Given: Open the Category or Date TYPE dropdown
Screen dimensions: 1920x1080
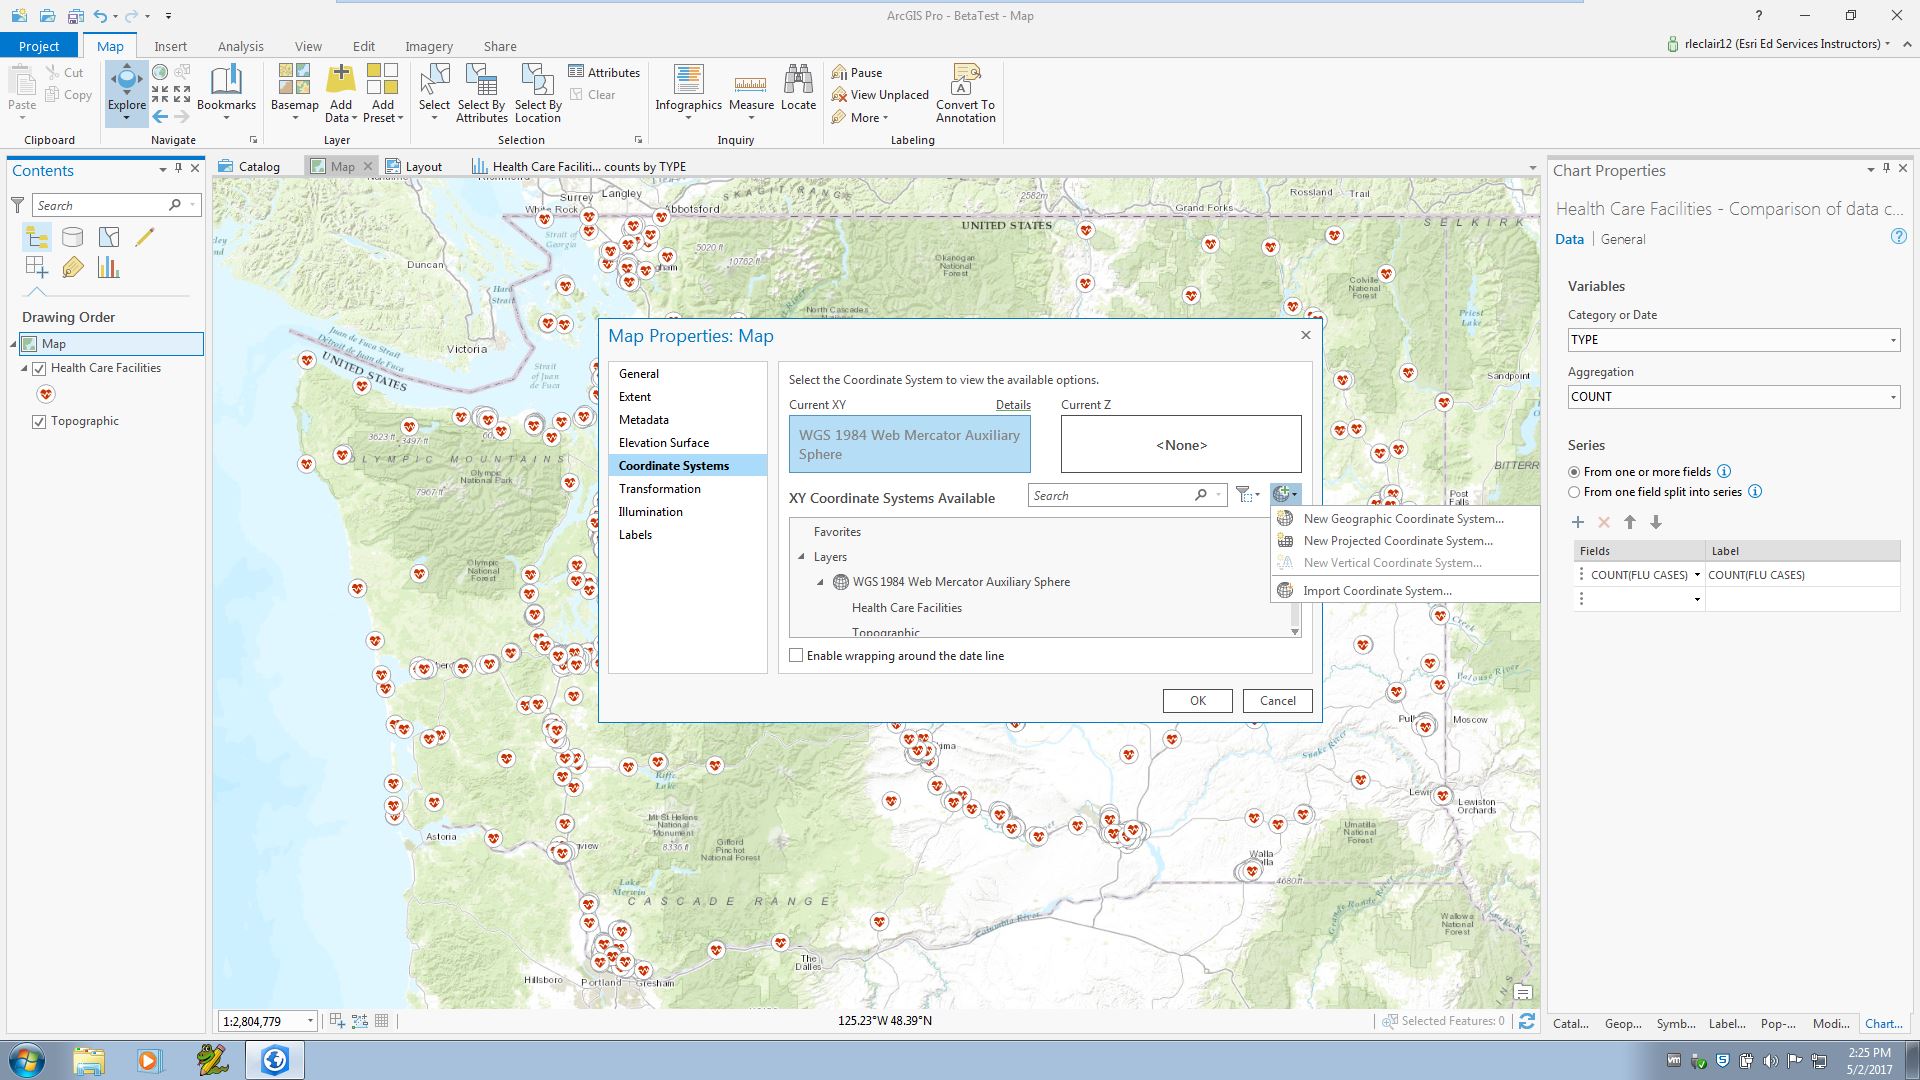Looking at the screenshot, I should click(1733, 340).
